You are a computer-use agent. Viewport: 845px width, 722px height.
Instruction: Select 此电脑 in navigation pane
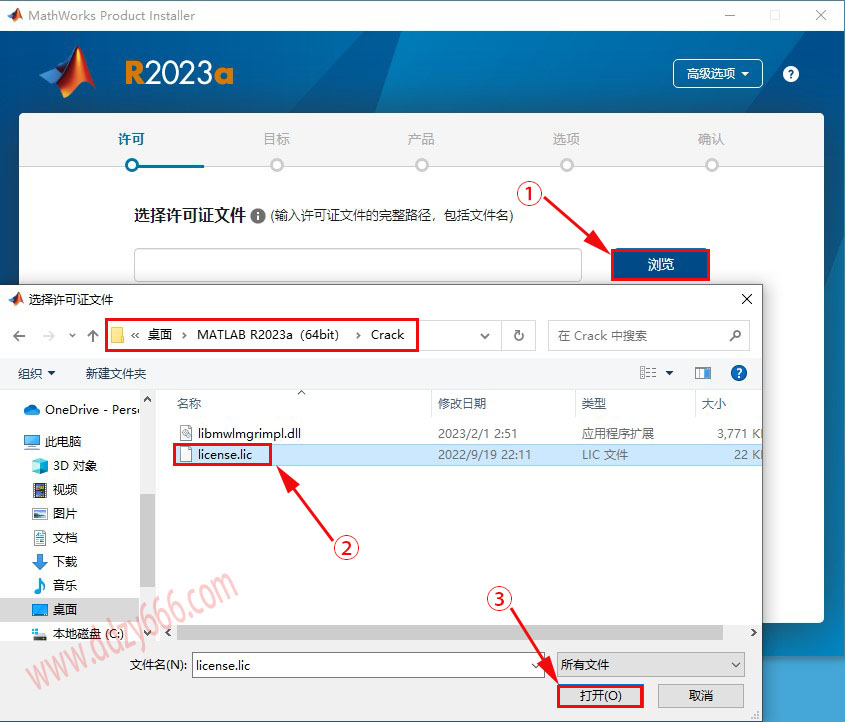(x=52, y=442)
